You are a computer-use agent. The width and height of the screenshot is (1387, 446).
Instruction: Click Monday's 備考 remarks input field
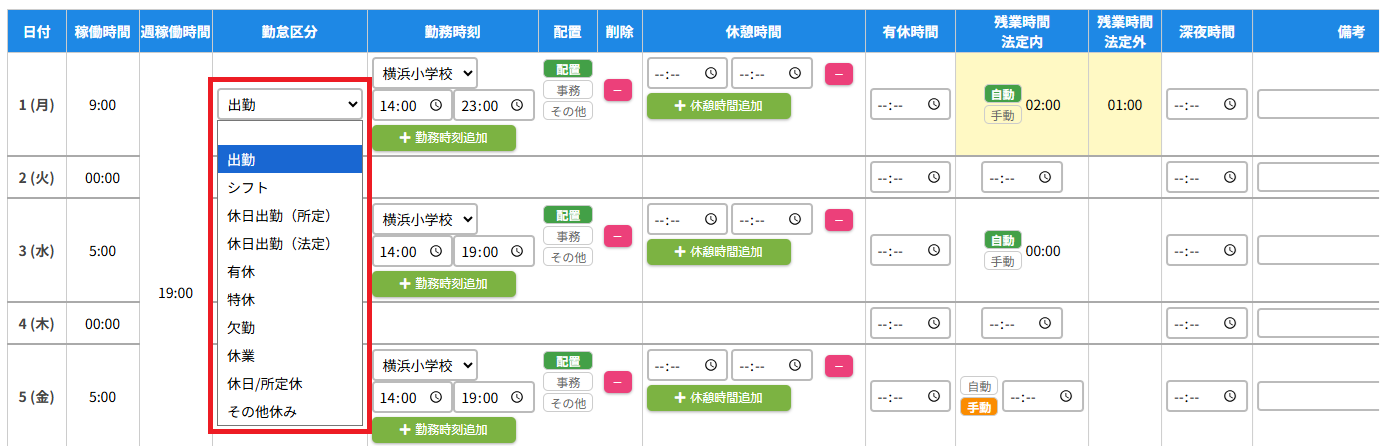point(1322,105)
